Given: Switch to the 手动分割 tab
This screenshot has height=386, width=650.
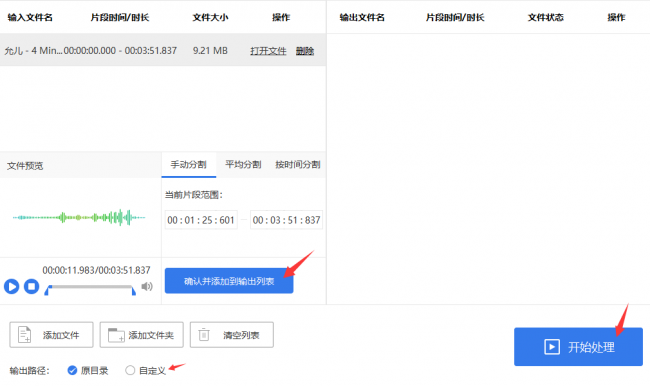Looking at the screenshot, I should coord(189,165).
